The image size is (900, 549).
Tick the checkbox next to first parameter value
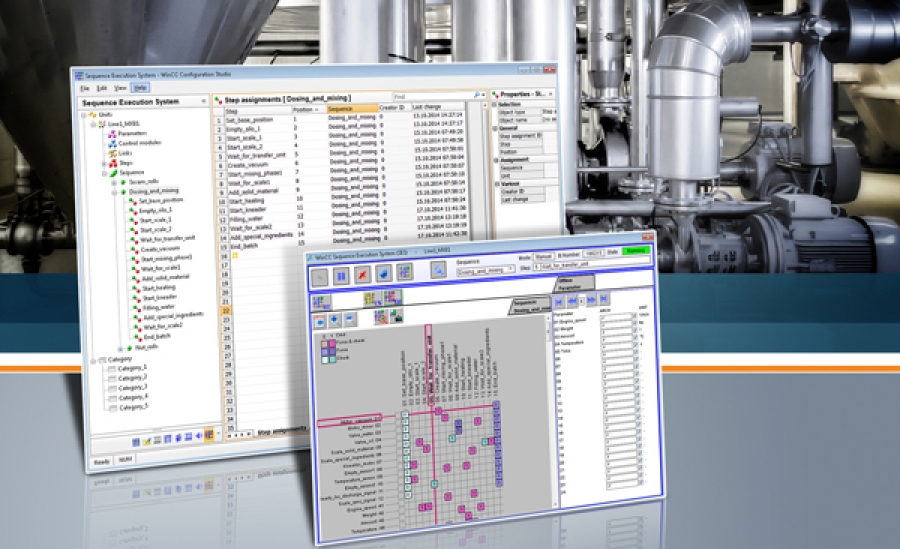pyautogui.click(x=635, y=318)
